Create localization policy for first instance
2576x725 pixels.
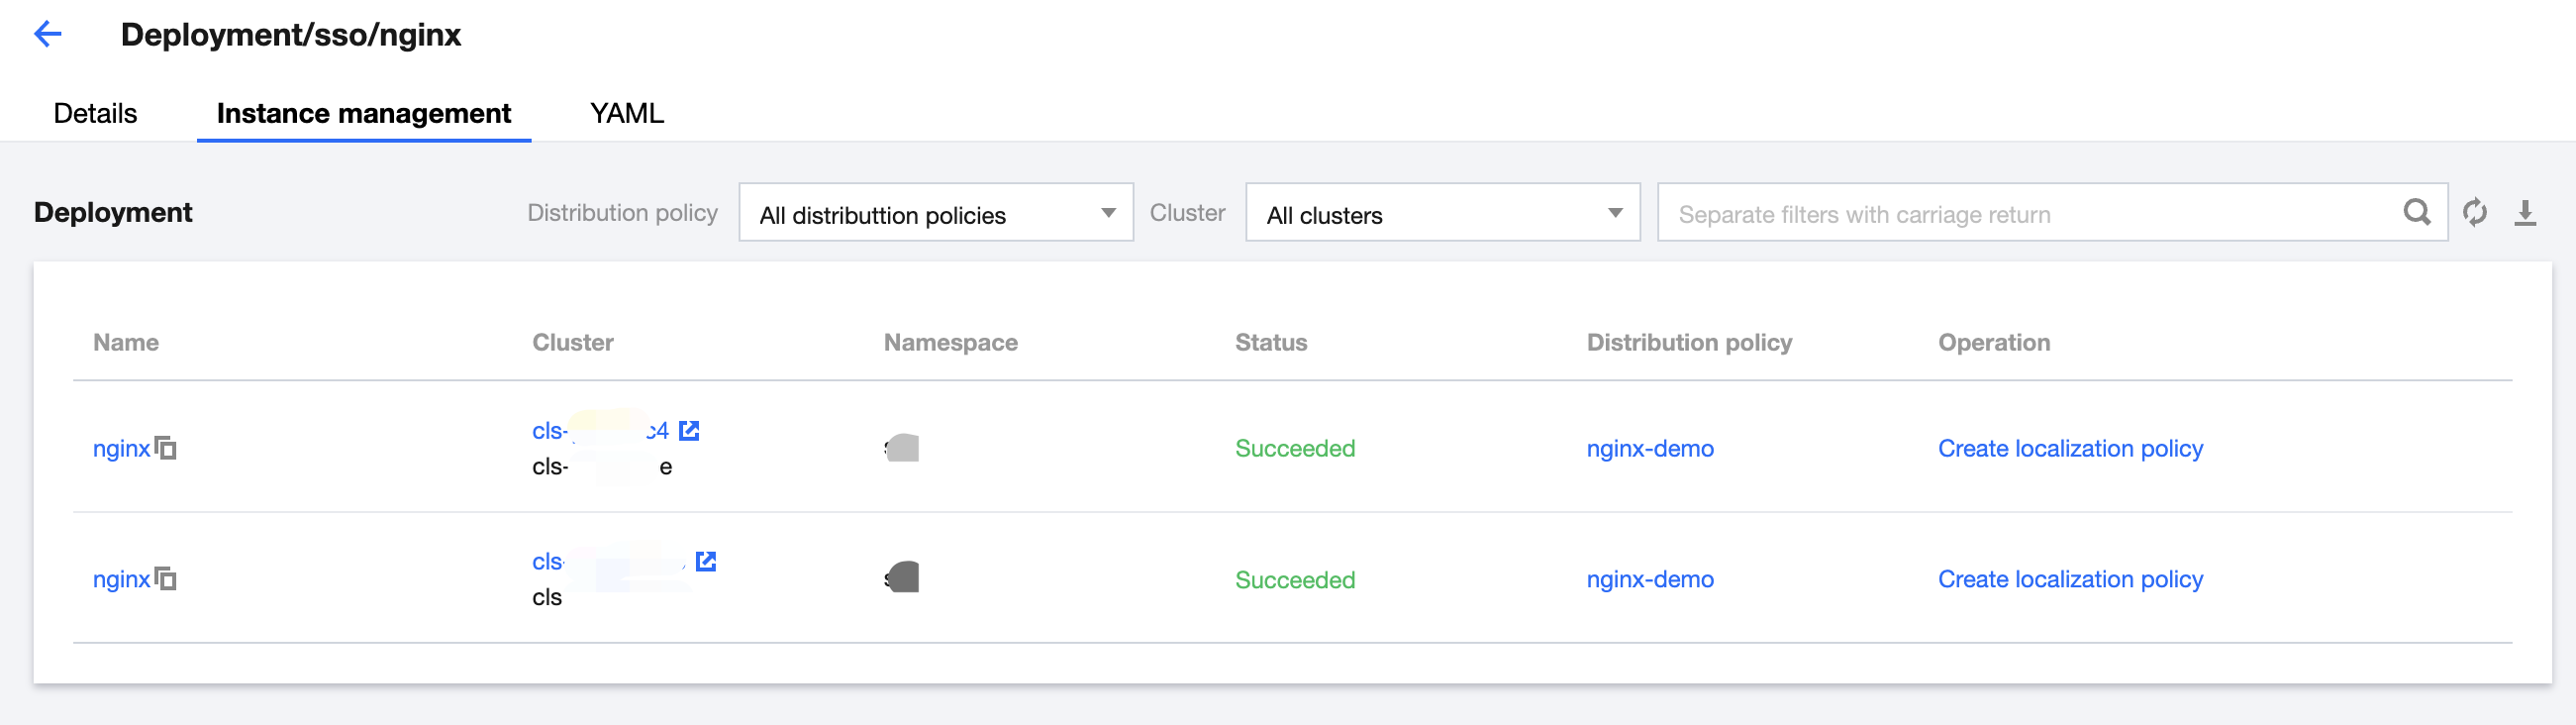(2069, 449)
